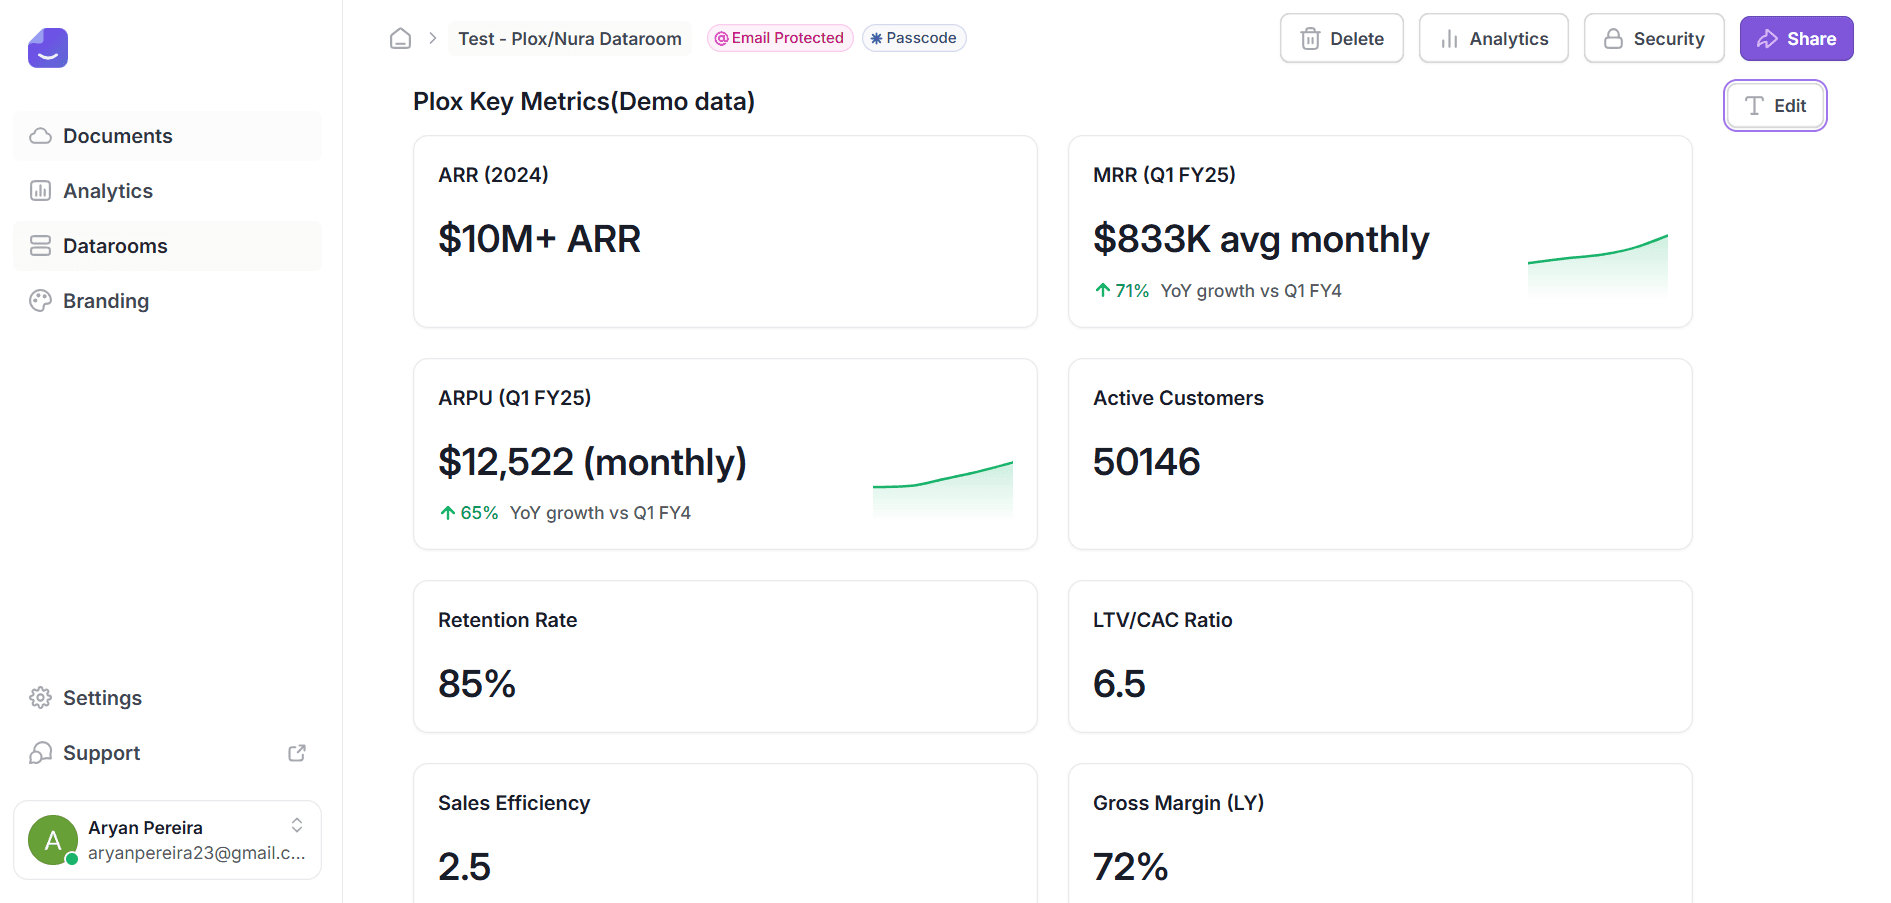Click the Sales Efficiency card title

tap(514, 803)
